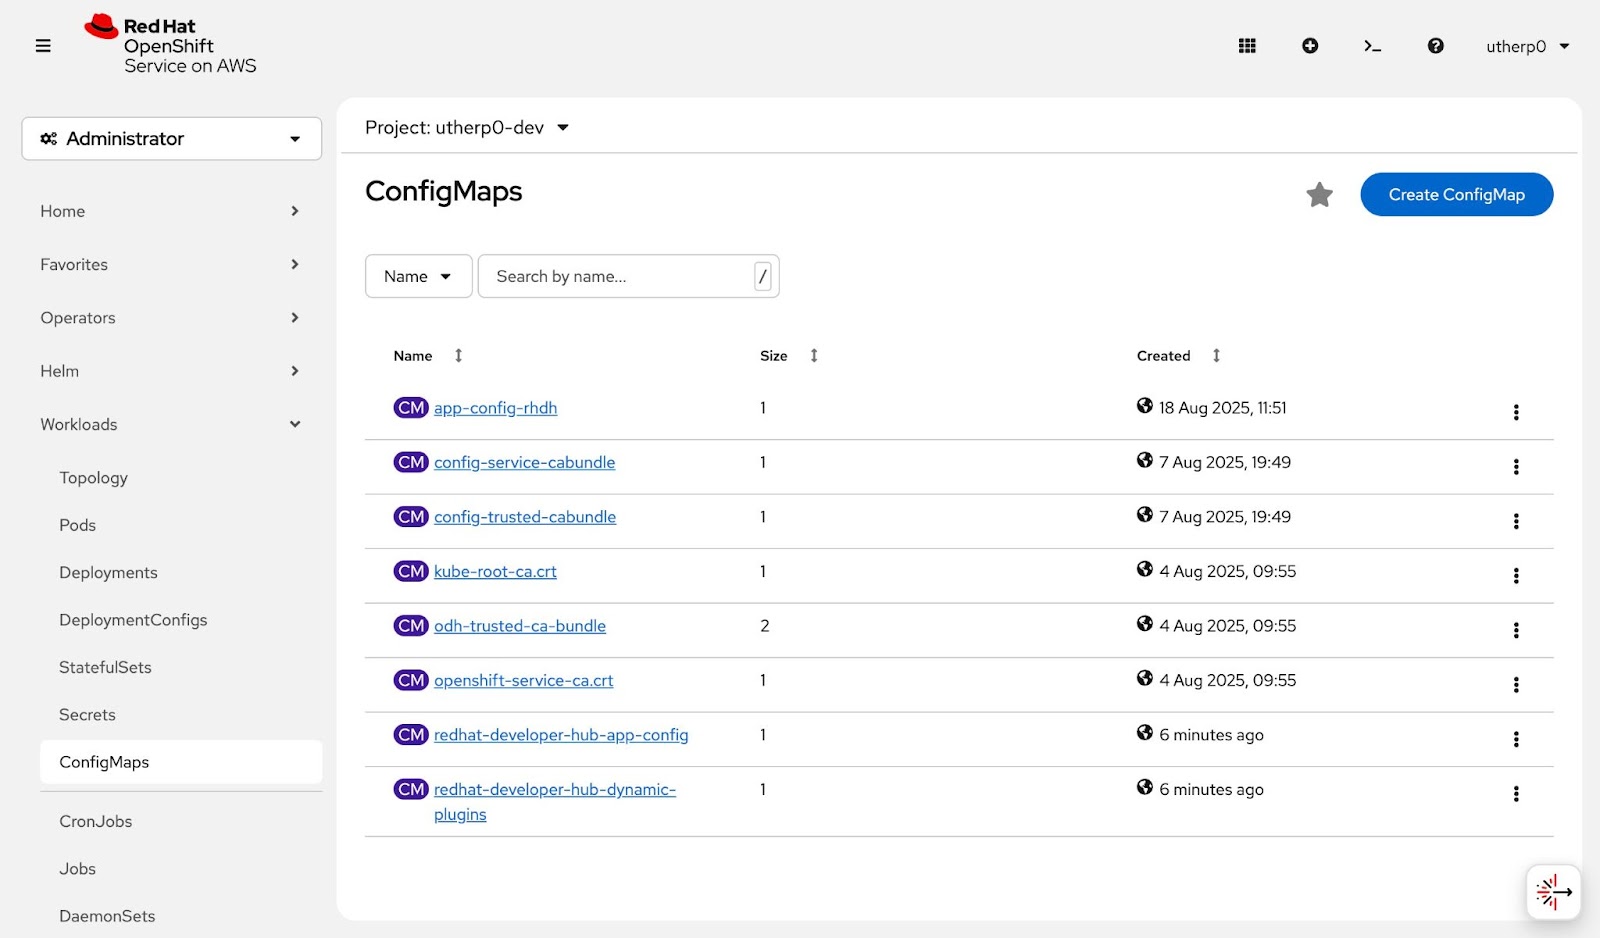Open the Name filter type dropdown

418,277
